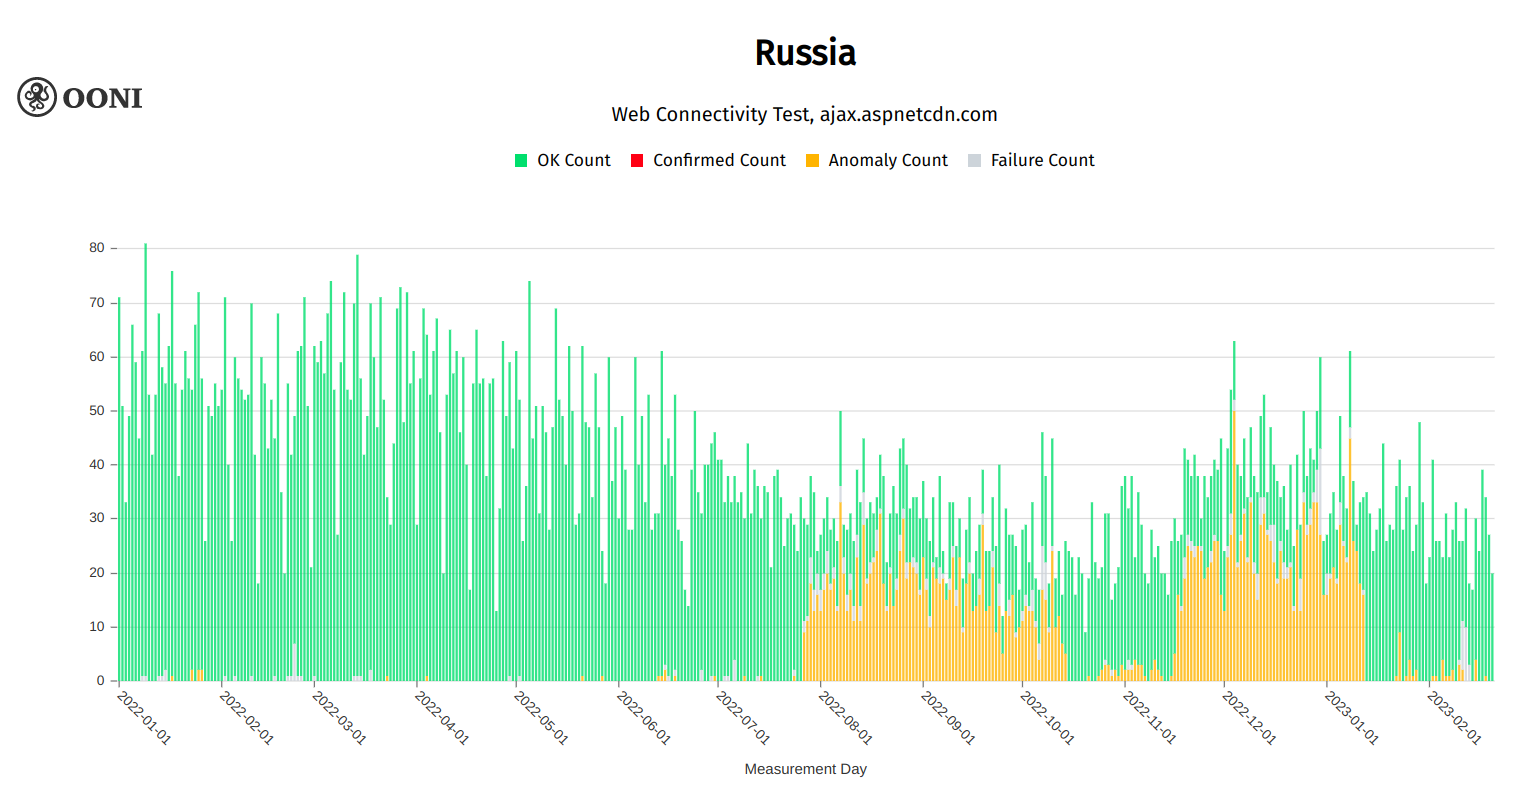Click the Measurement Day axis title
Screen dimensions: 1535x808
point(805,769)
